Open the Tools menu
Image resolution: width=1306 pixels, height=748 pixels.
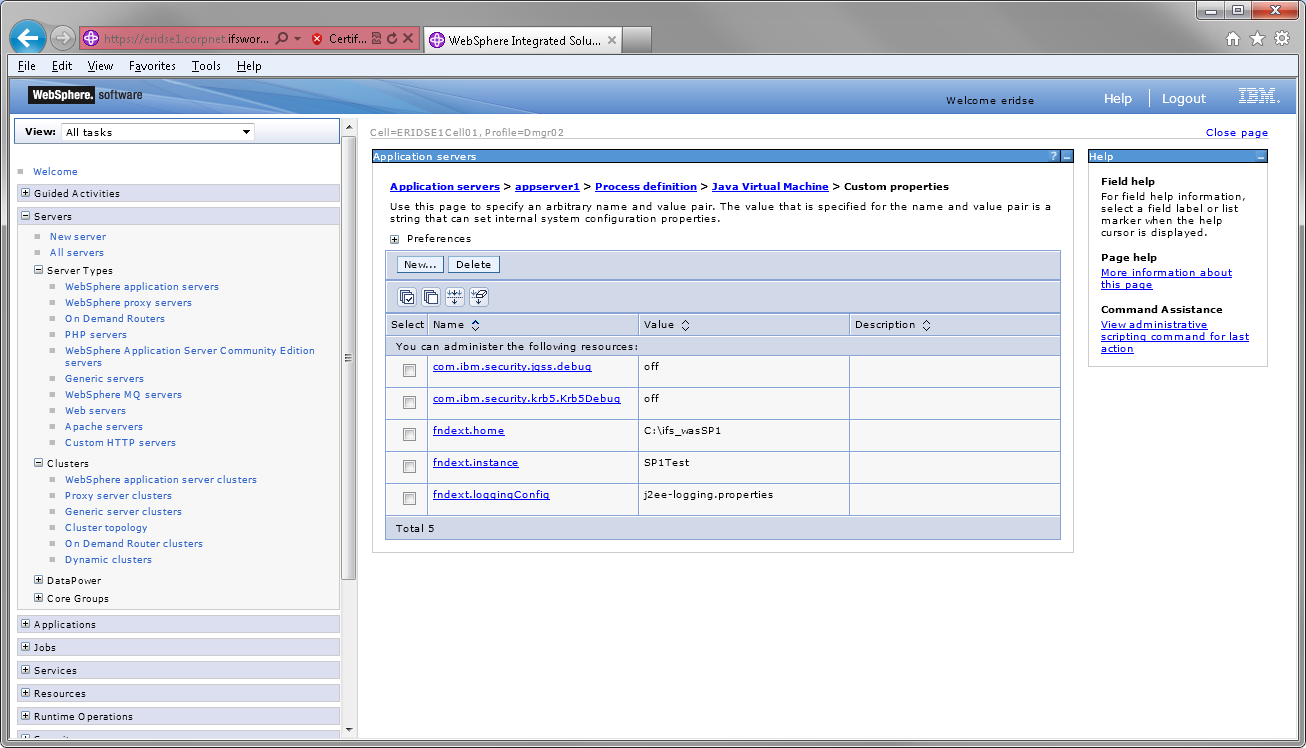[206, 66]
